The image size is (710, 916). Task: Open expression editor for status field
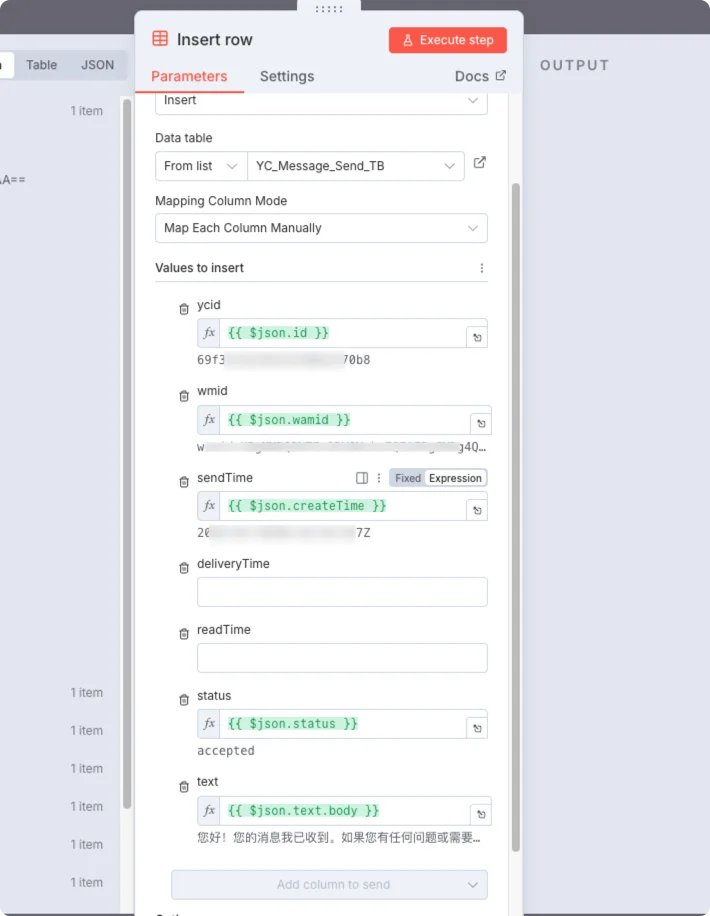pyautogui.click(x=477, y=728)
